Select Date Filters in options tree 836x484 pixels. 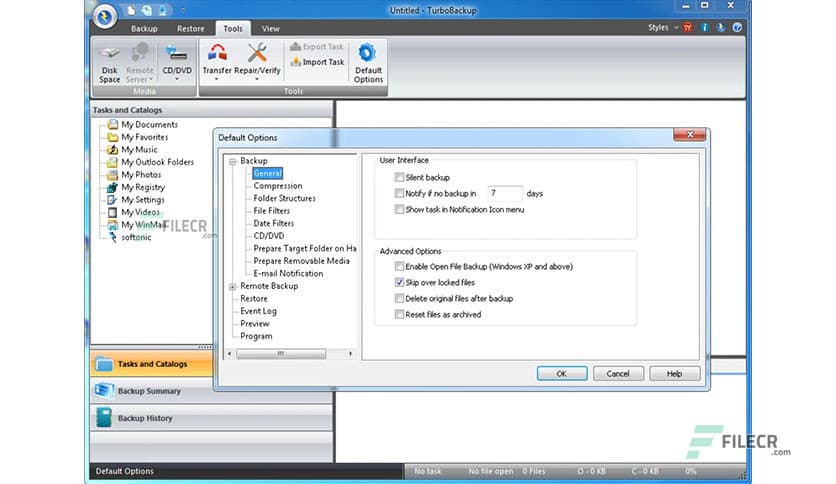(x=274, y=223)
